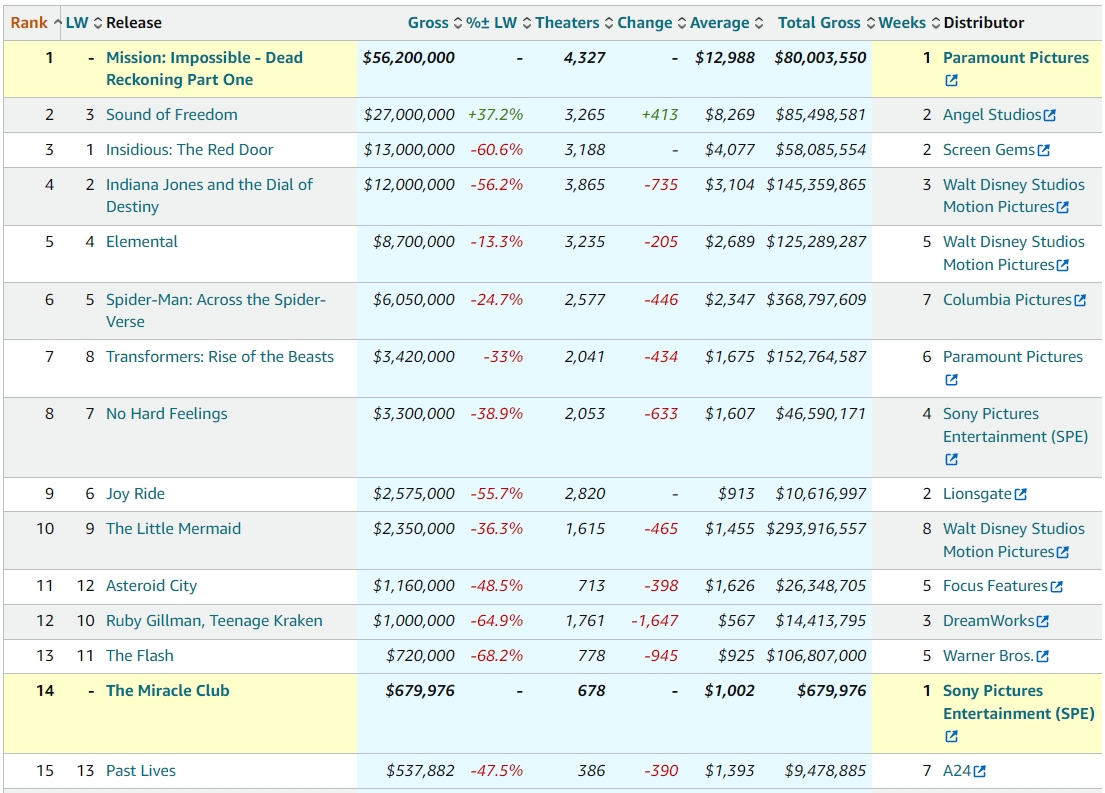Sort table by Rank column
1105x793 pixels.
[36, 23]
